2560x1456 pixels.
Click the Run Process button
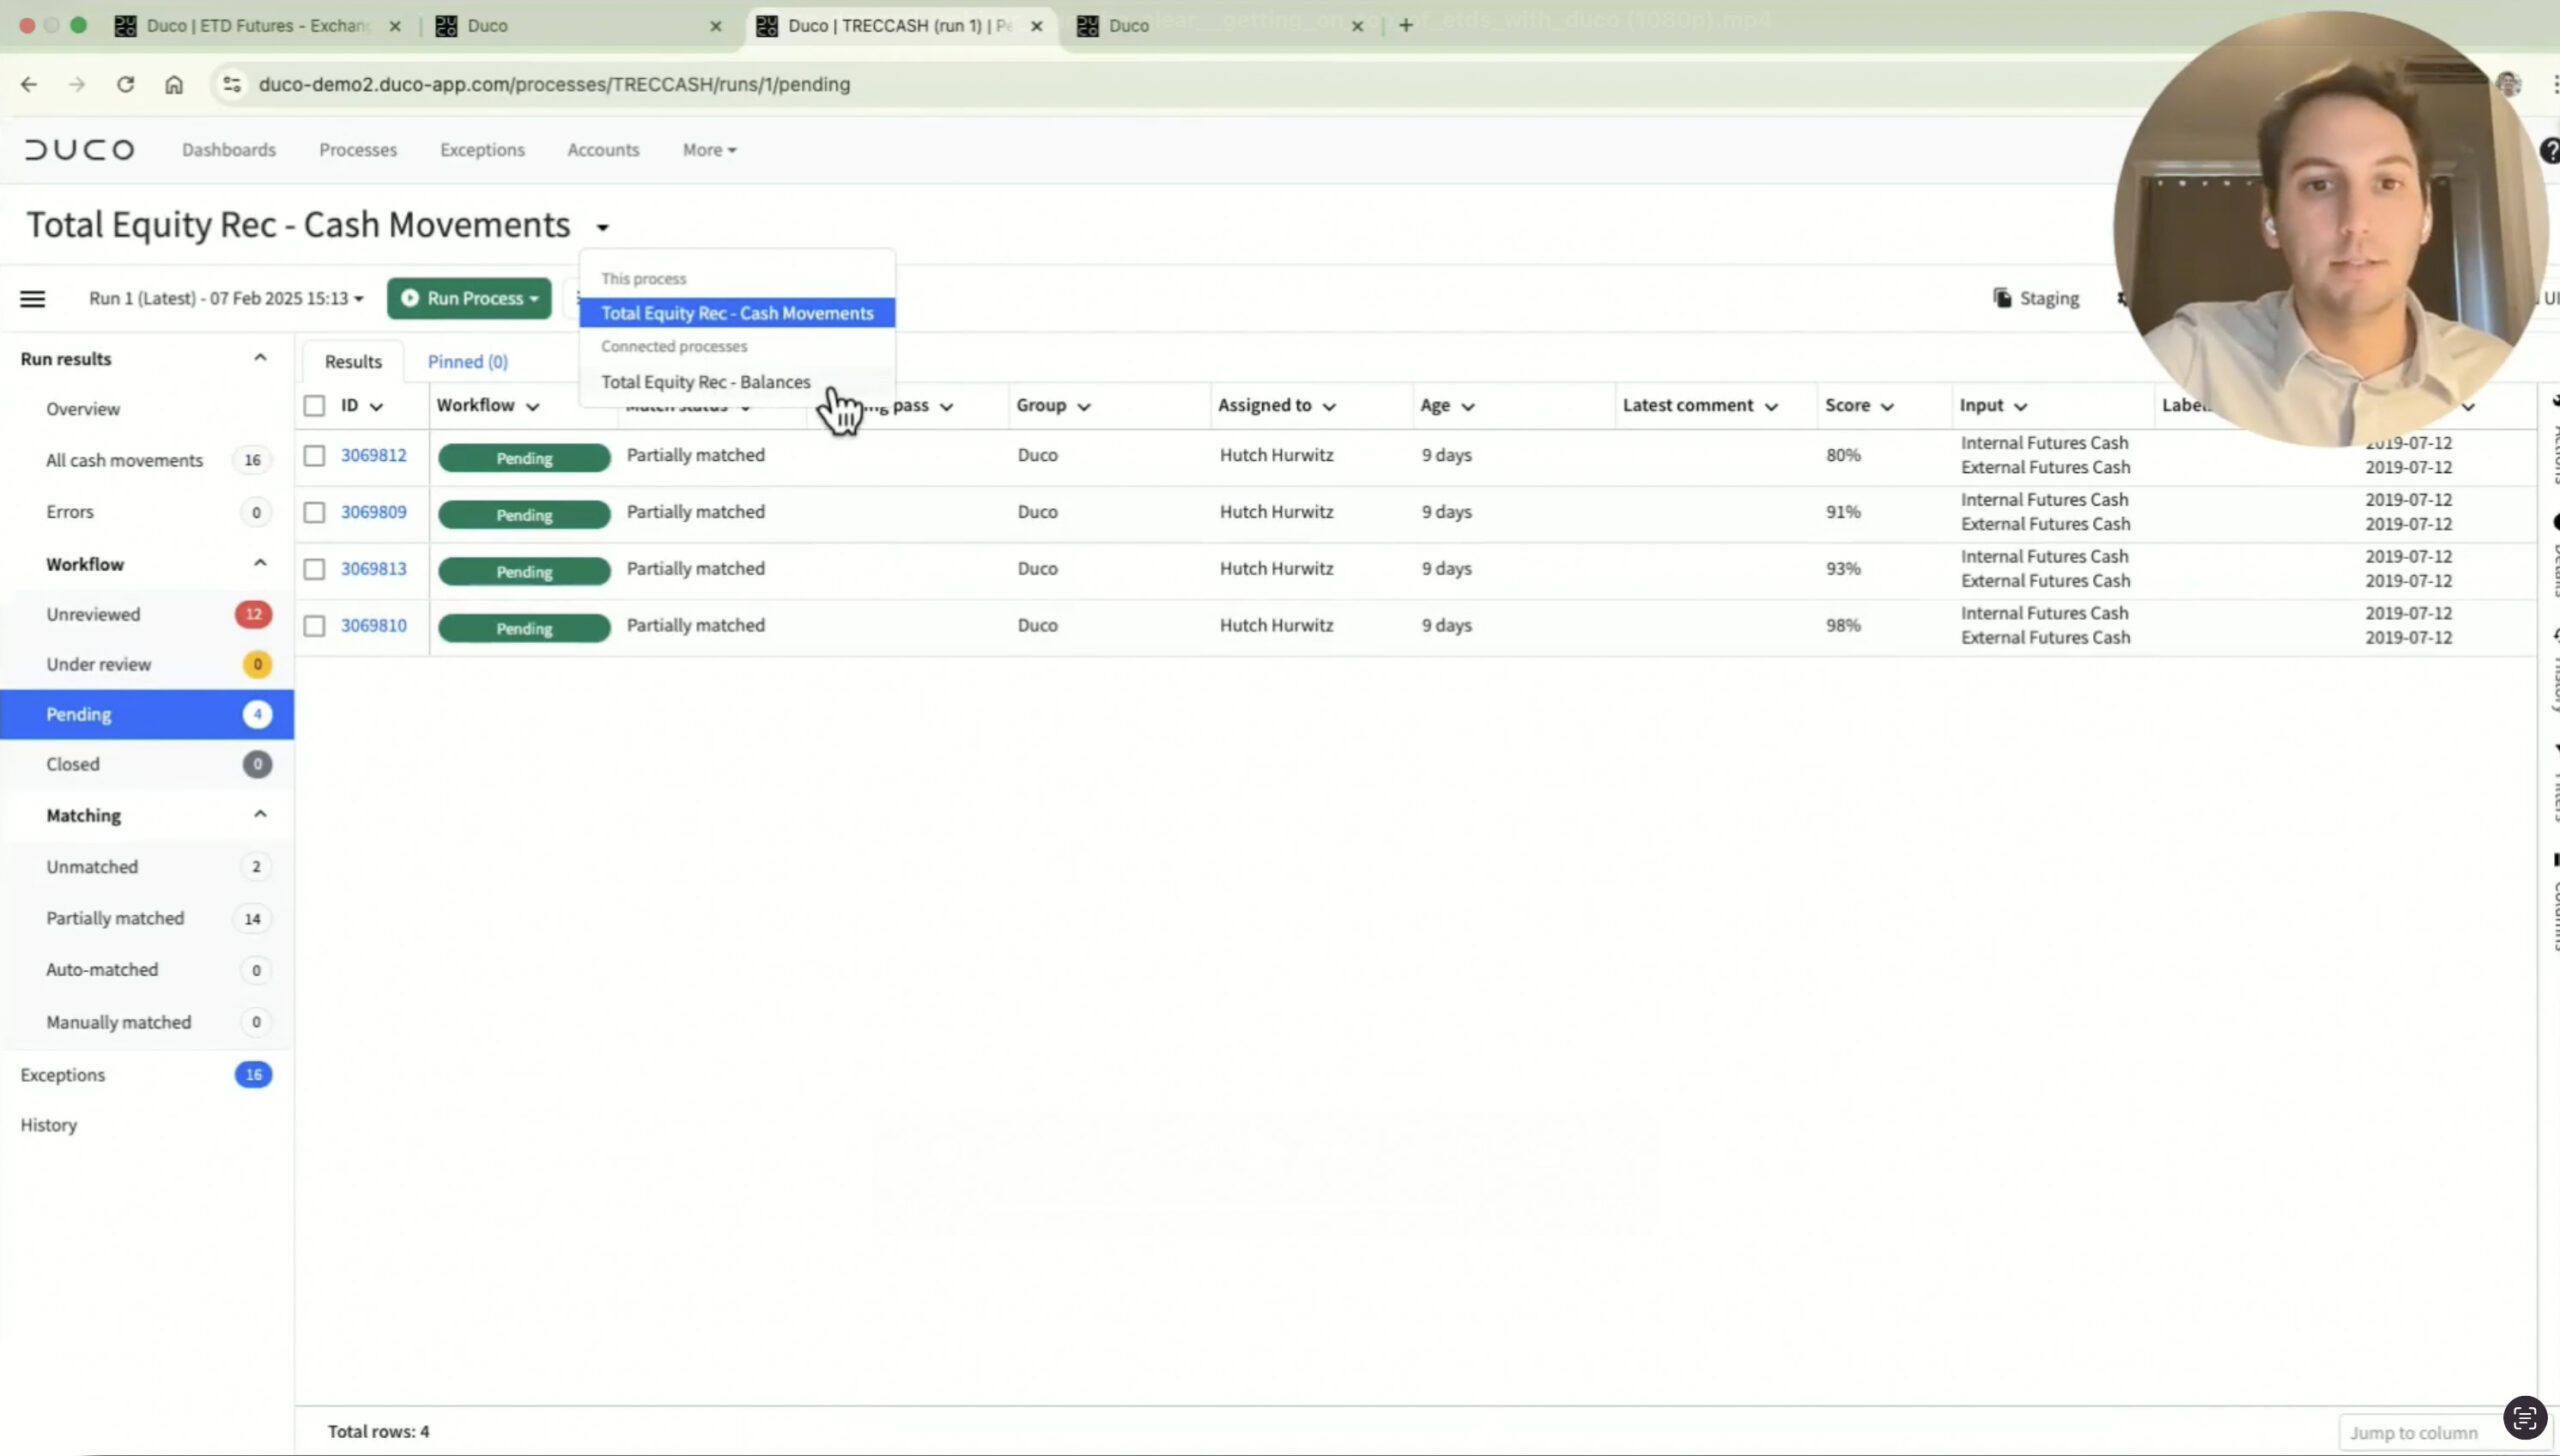coord(469,299)
